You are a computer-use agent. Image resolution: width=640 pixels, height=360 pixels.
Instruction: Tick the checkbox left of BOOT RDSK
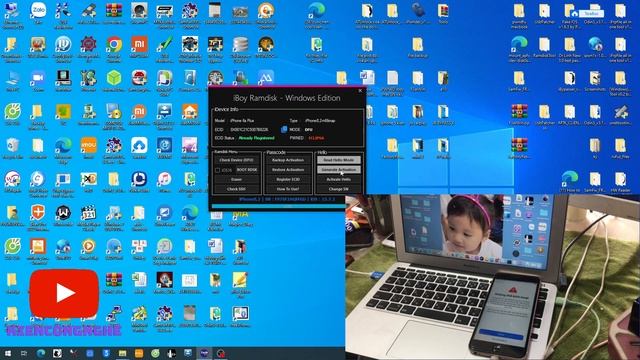tap(218, 170)
